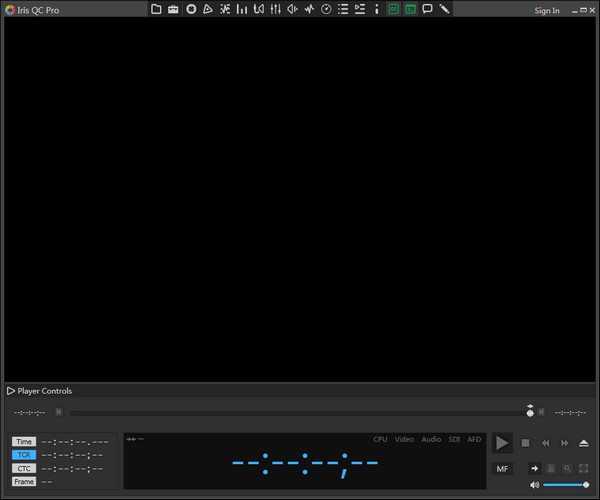Image resolution: width=600 pixels, height=500 pixels.
Task: Toggle fullscreen with the corners icon
Action: click(x=584, y=468)
